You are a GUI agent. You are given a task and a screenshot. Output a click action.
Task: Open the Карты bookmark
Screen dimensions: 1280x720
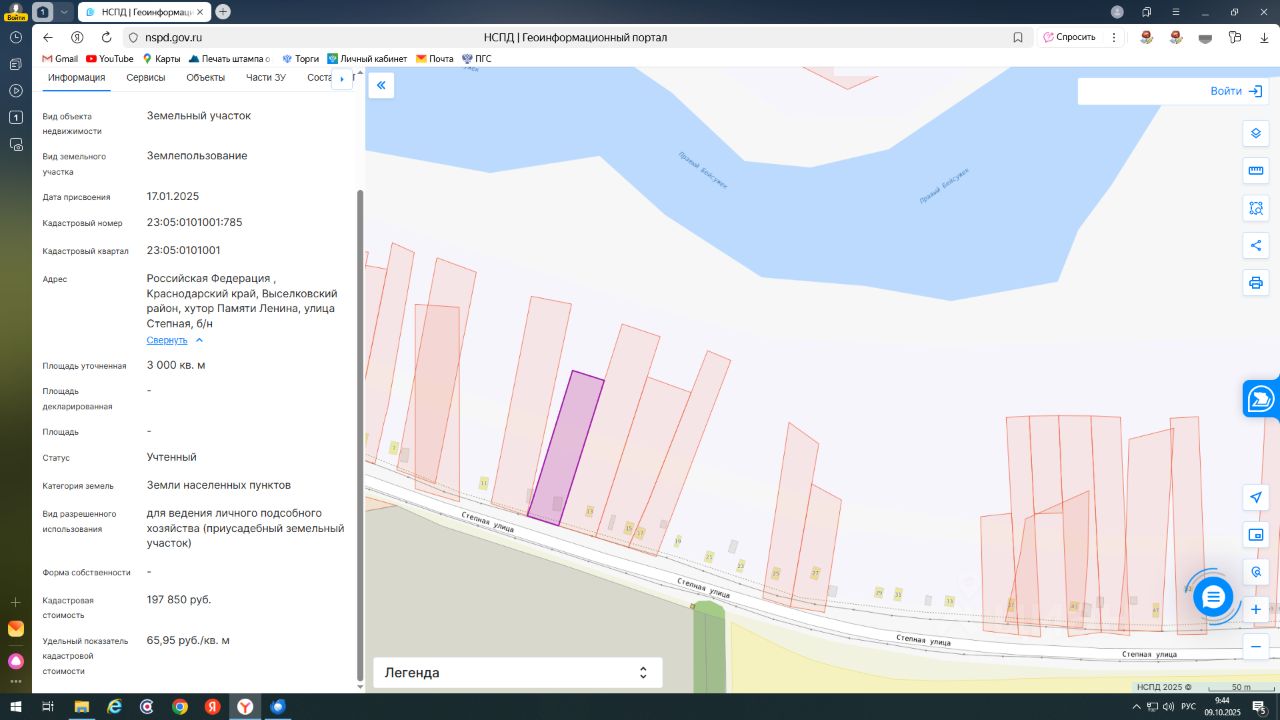(162, 59)
